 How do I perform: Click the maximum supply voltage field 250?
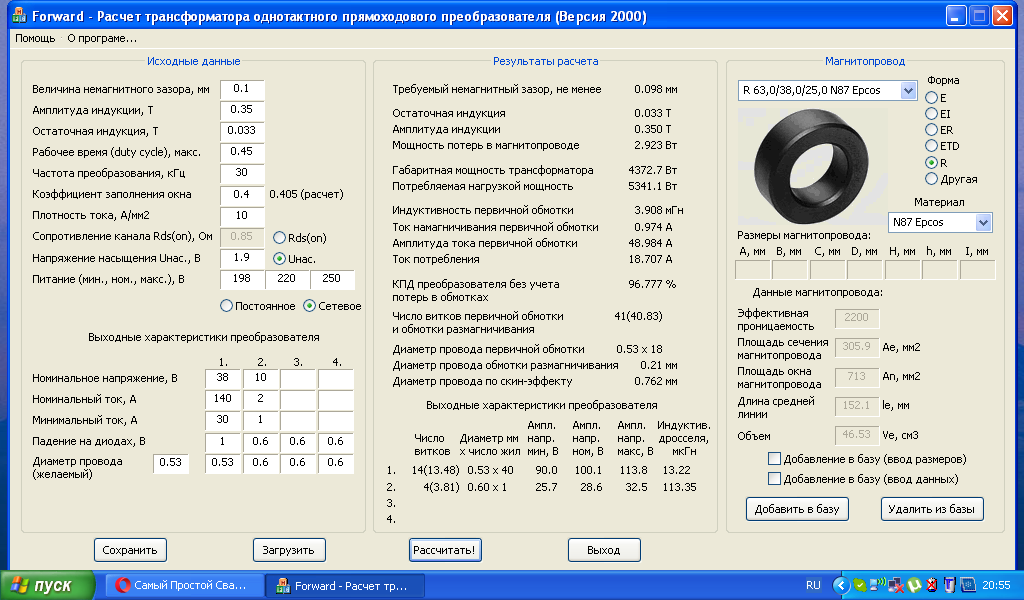click(332, 279)
